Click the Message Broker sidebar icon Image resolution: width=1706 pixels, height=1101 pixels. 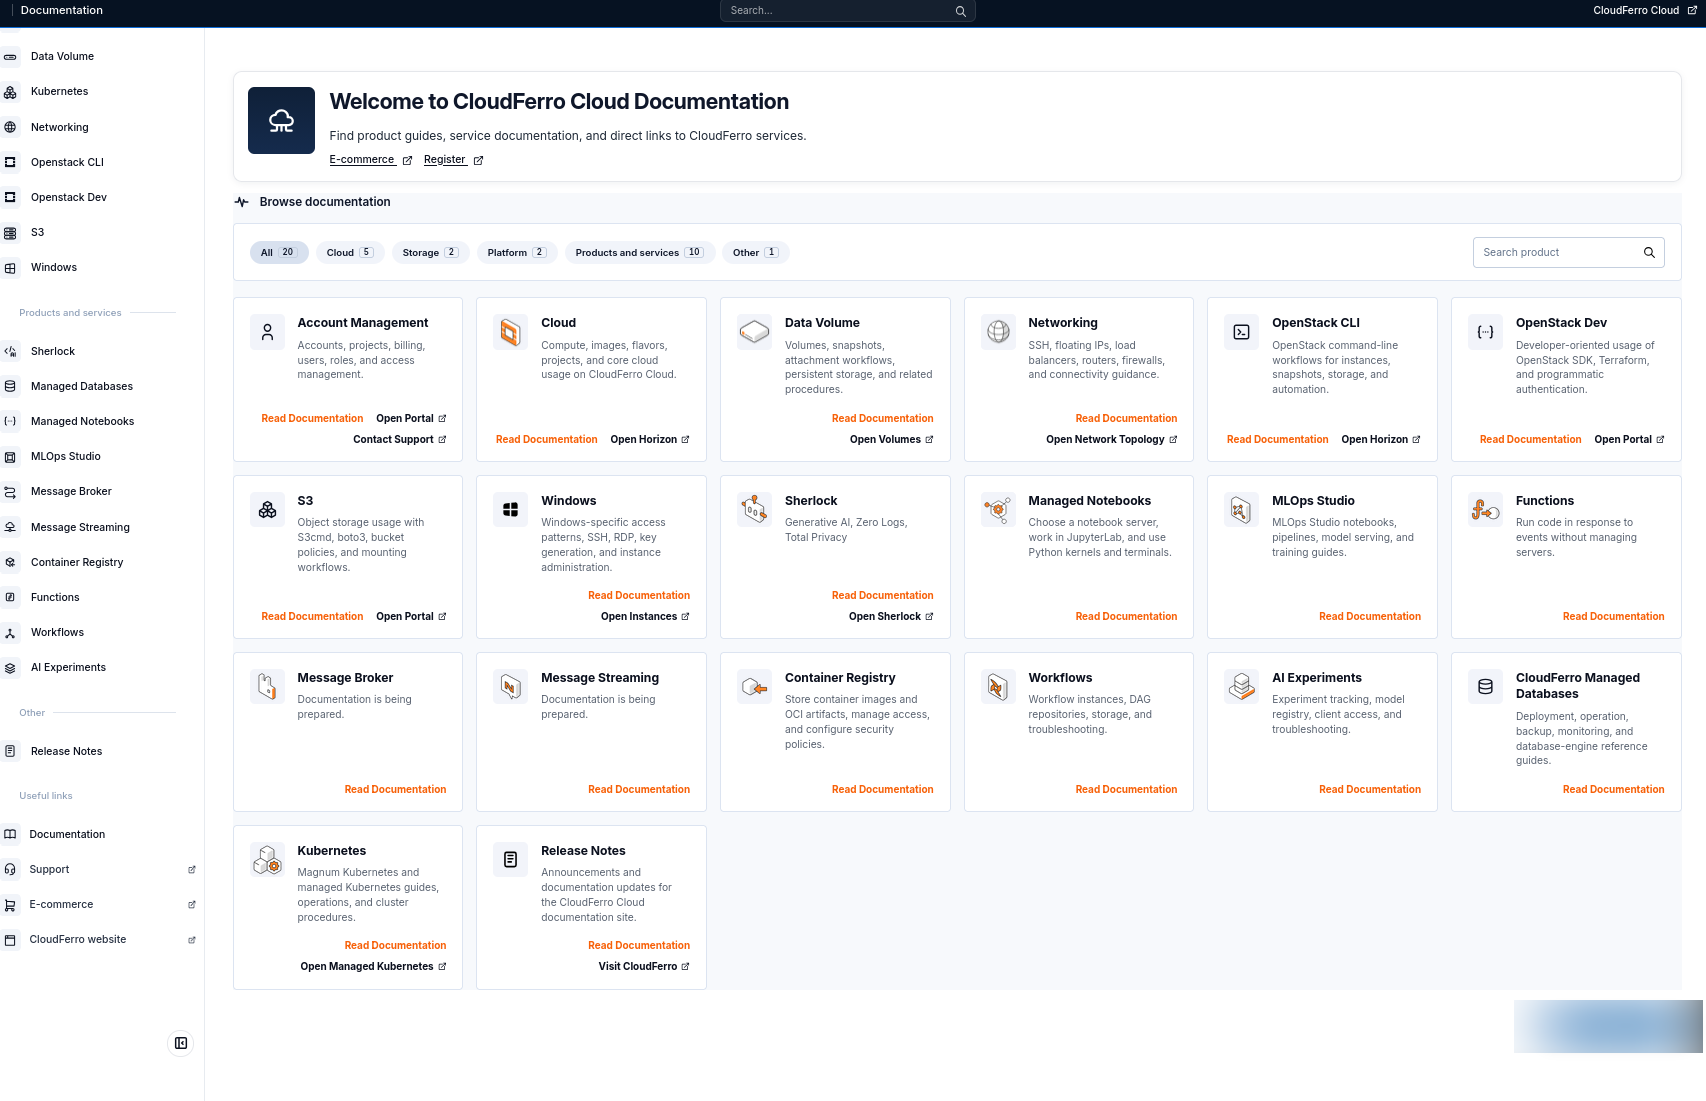tap(10, 492)
